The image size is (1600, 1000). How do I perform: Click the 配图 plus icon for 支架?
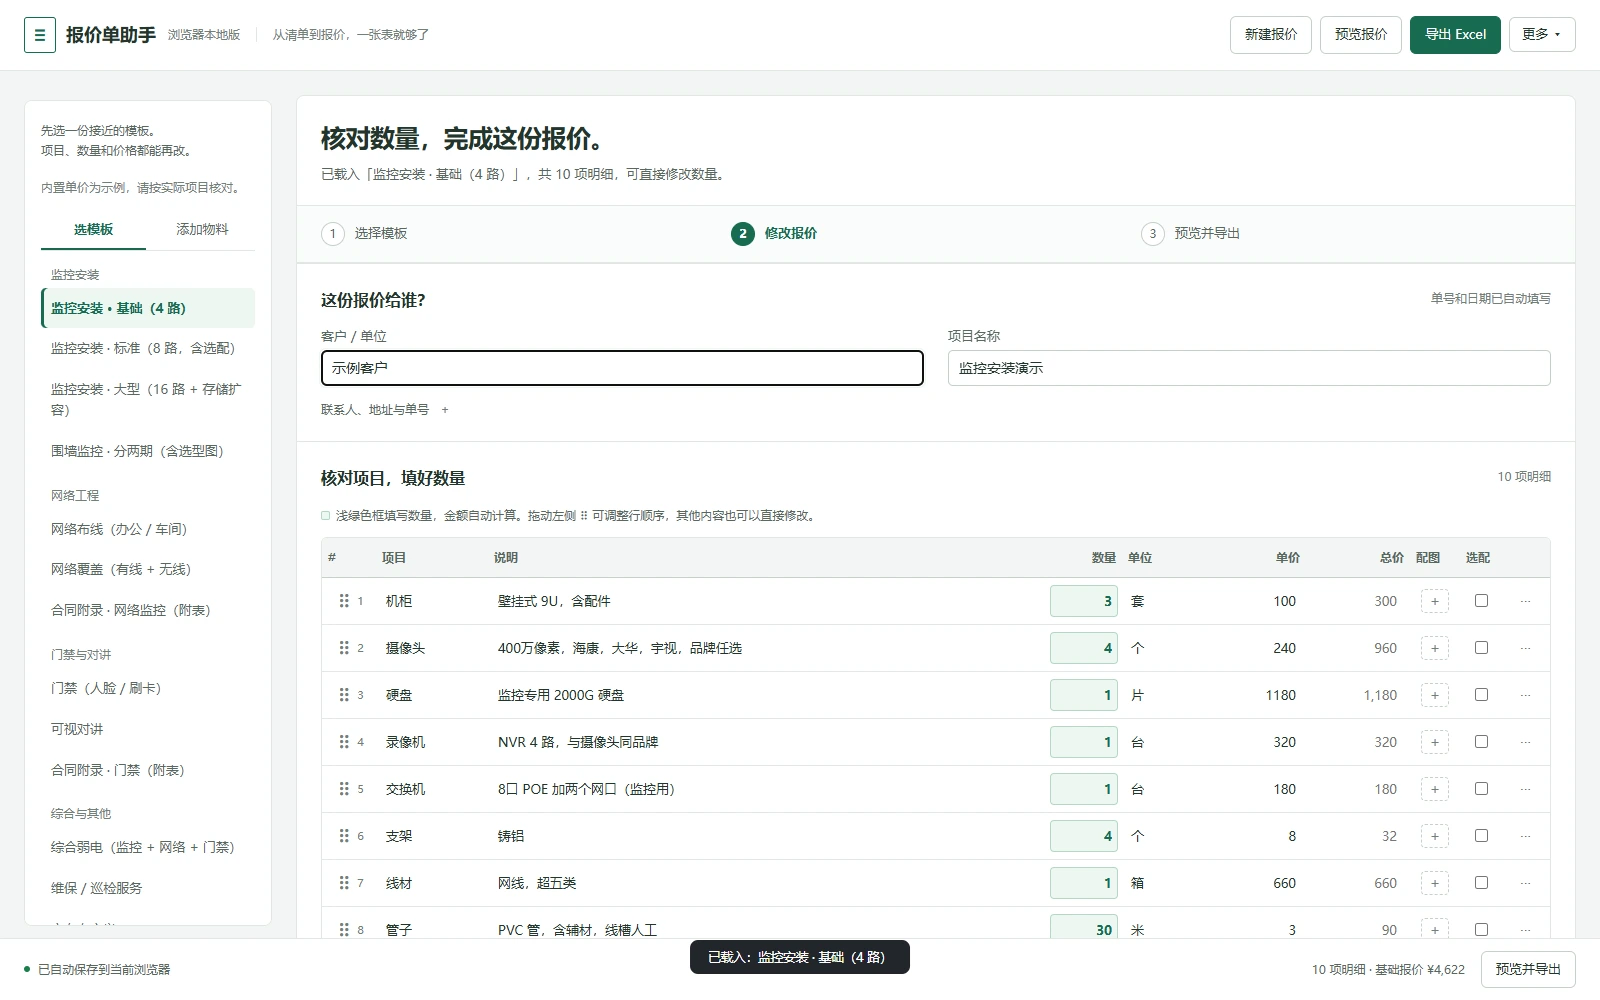click(x=1435, y=836)
